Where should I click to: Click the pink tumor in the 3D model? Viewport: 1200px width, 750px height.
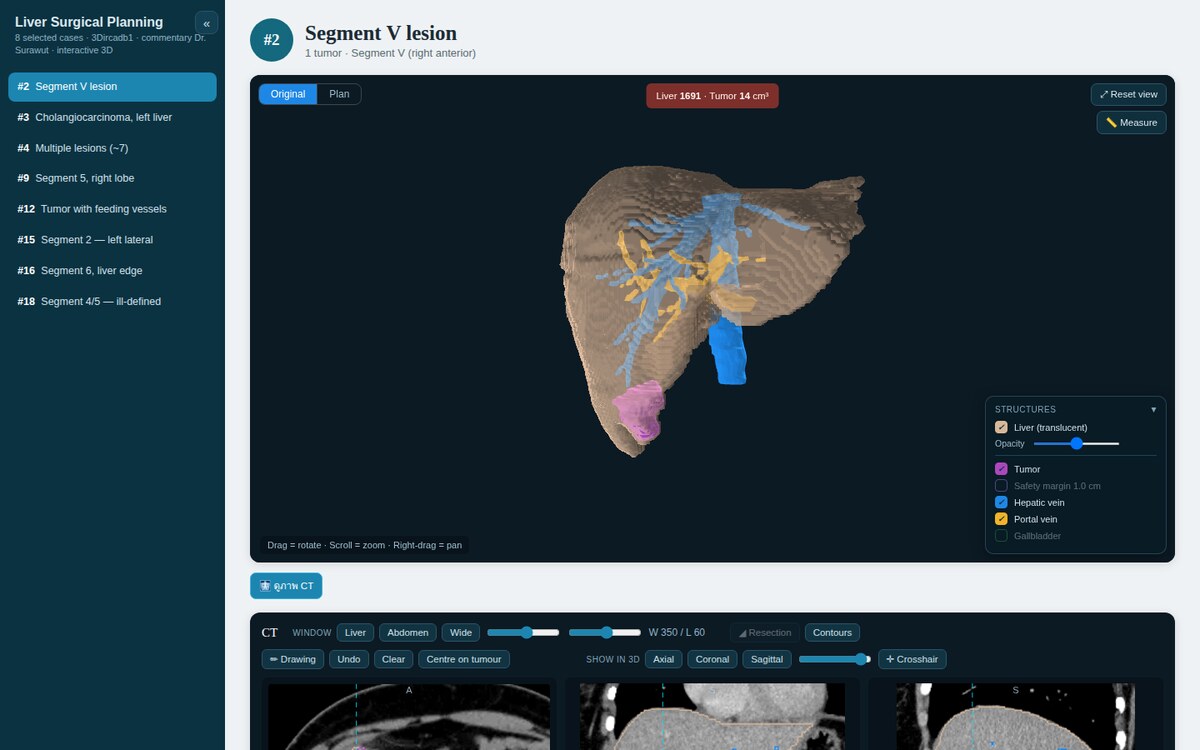click(639, 410)
